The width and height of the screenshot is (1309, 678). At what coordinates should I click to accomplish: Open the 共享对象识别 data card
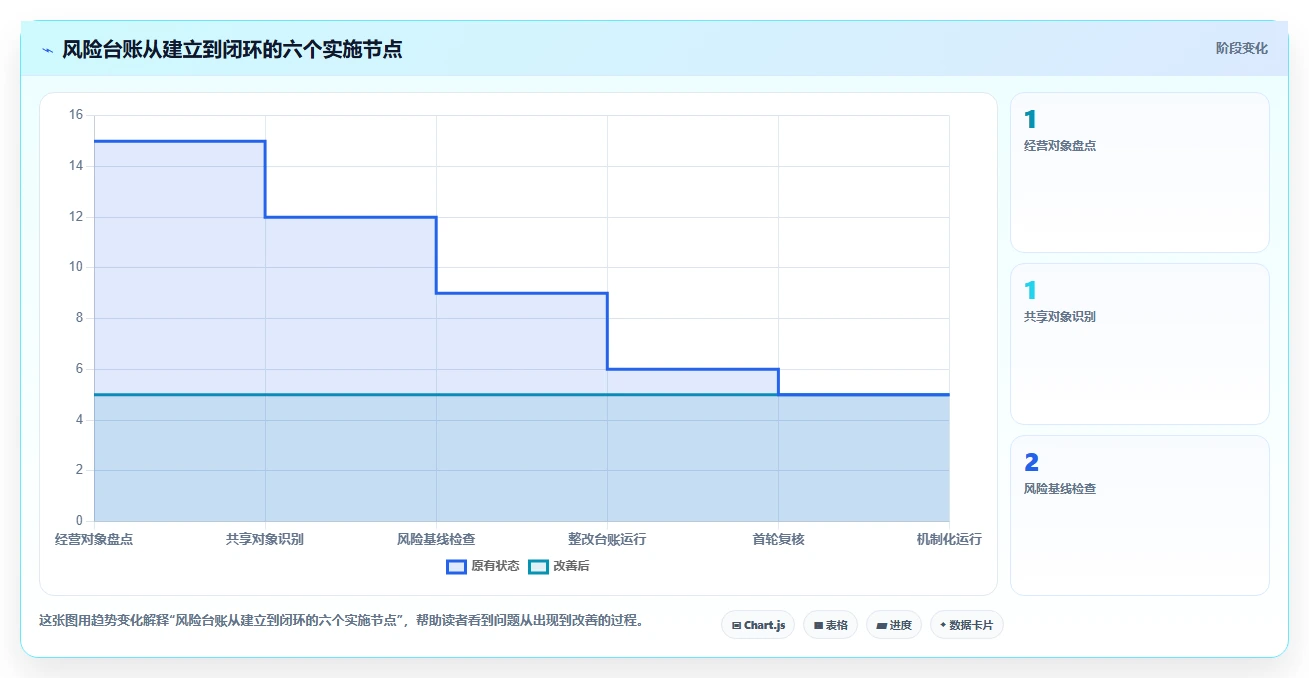pos(1139,344)
